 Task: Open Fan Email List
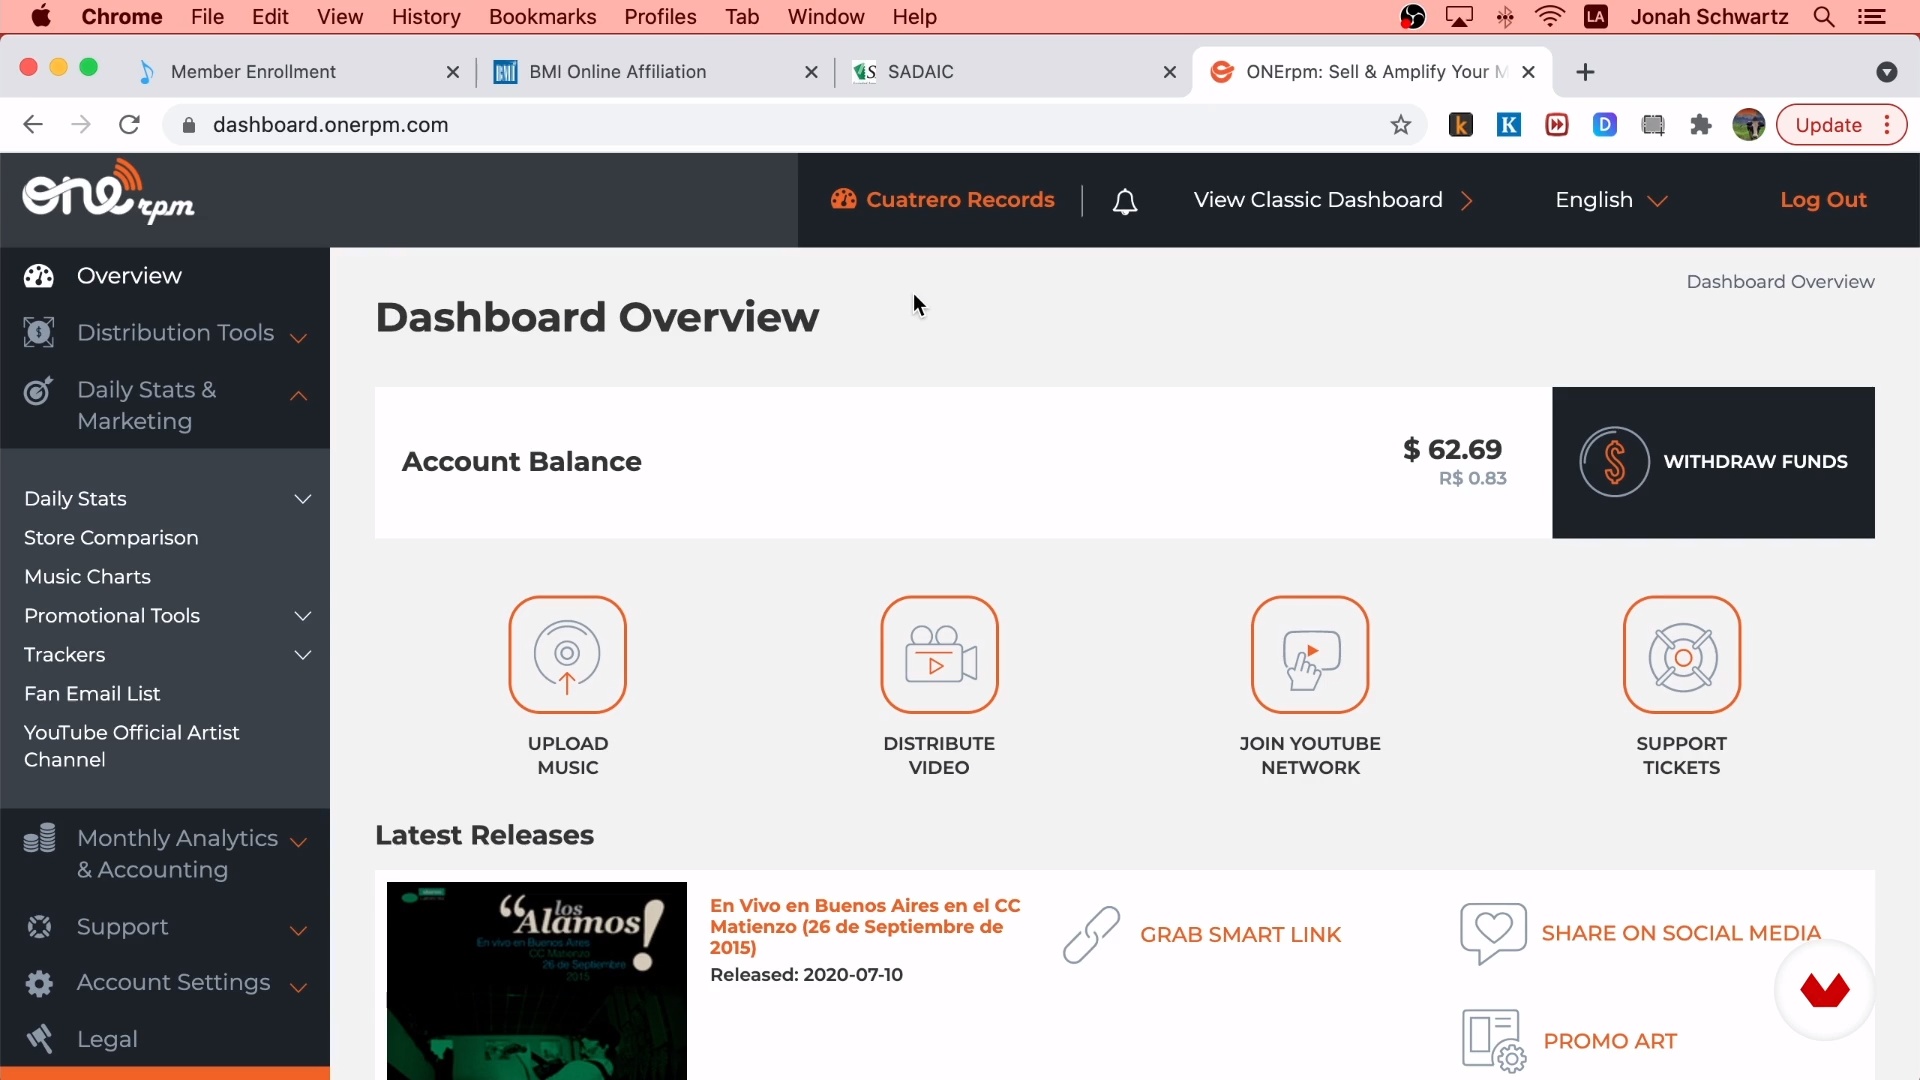click(92, 694)
